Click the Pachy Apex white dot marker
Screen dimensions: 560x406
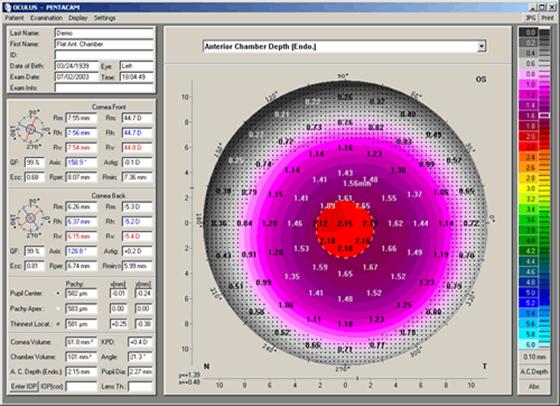(58, 309)
